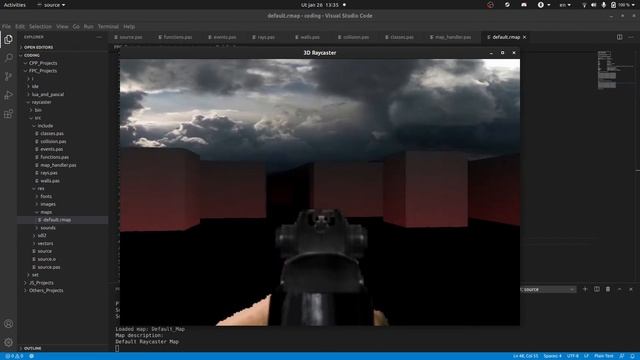This screenshot has width=640, height=360.
Task: Click 'Plain Text' language mode in status bar
Action: click(x=604, y=356)
